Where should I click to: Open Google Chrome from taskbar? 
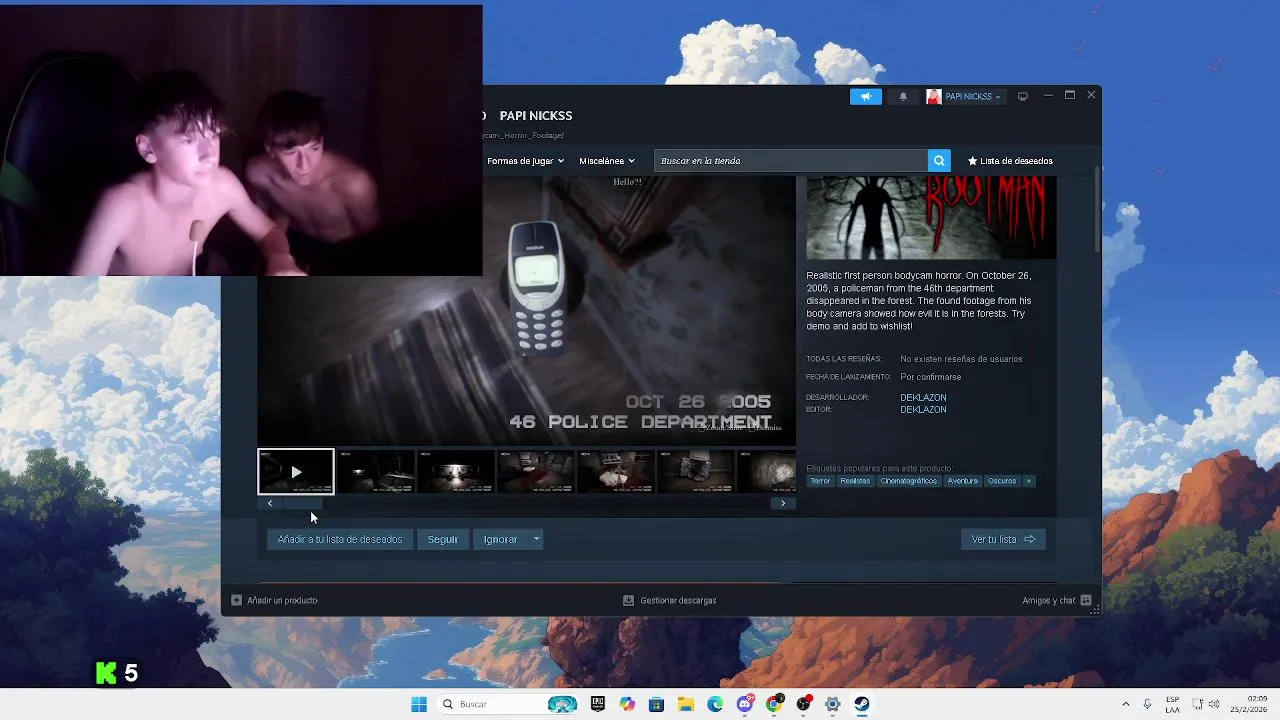pyautogui.click(x=774, y=704)
